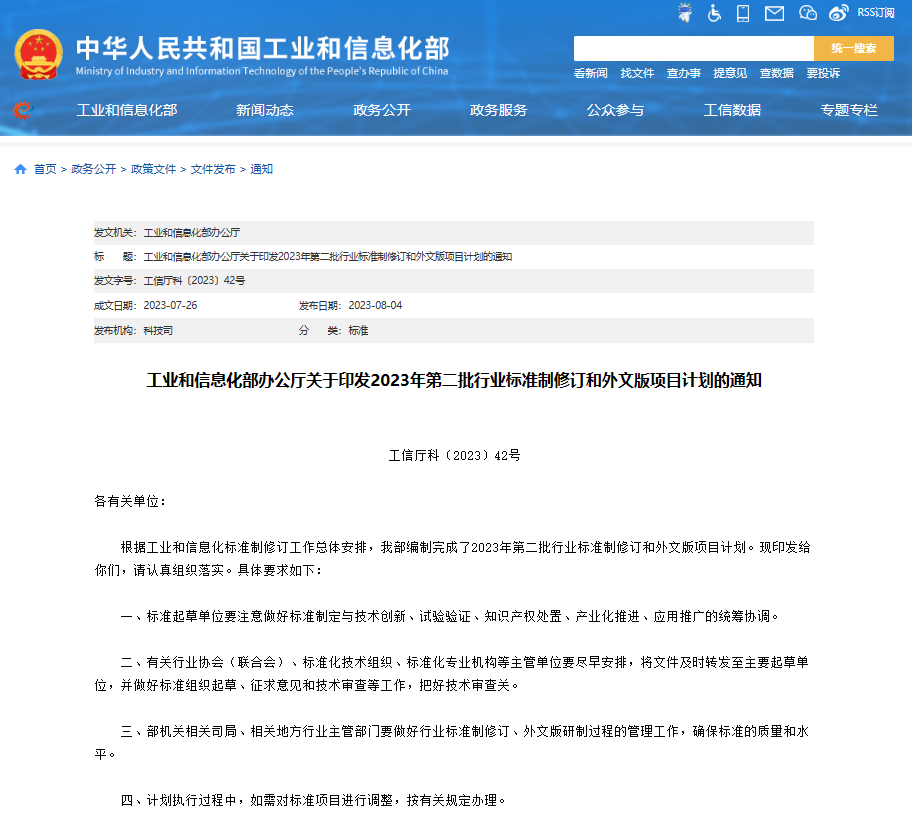912x831 pixels.
Task: Click the site title 中华人民共和国工业和信息化部
Action: [x=262, y=48]
